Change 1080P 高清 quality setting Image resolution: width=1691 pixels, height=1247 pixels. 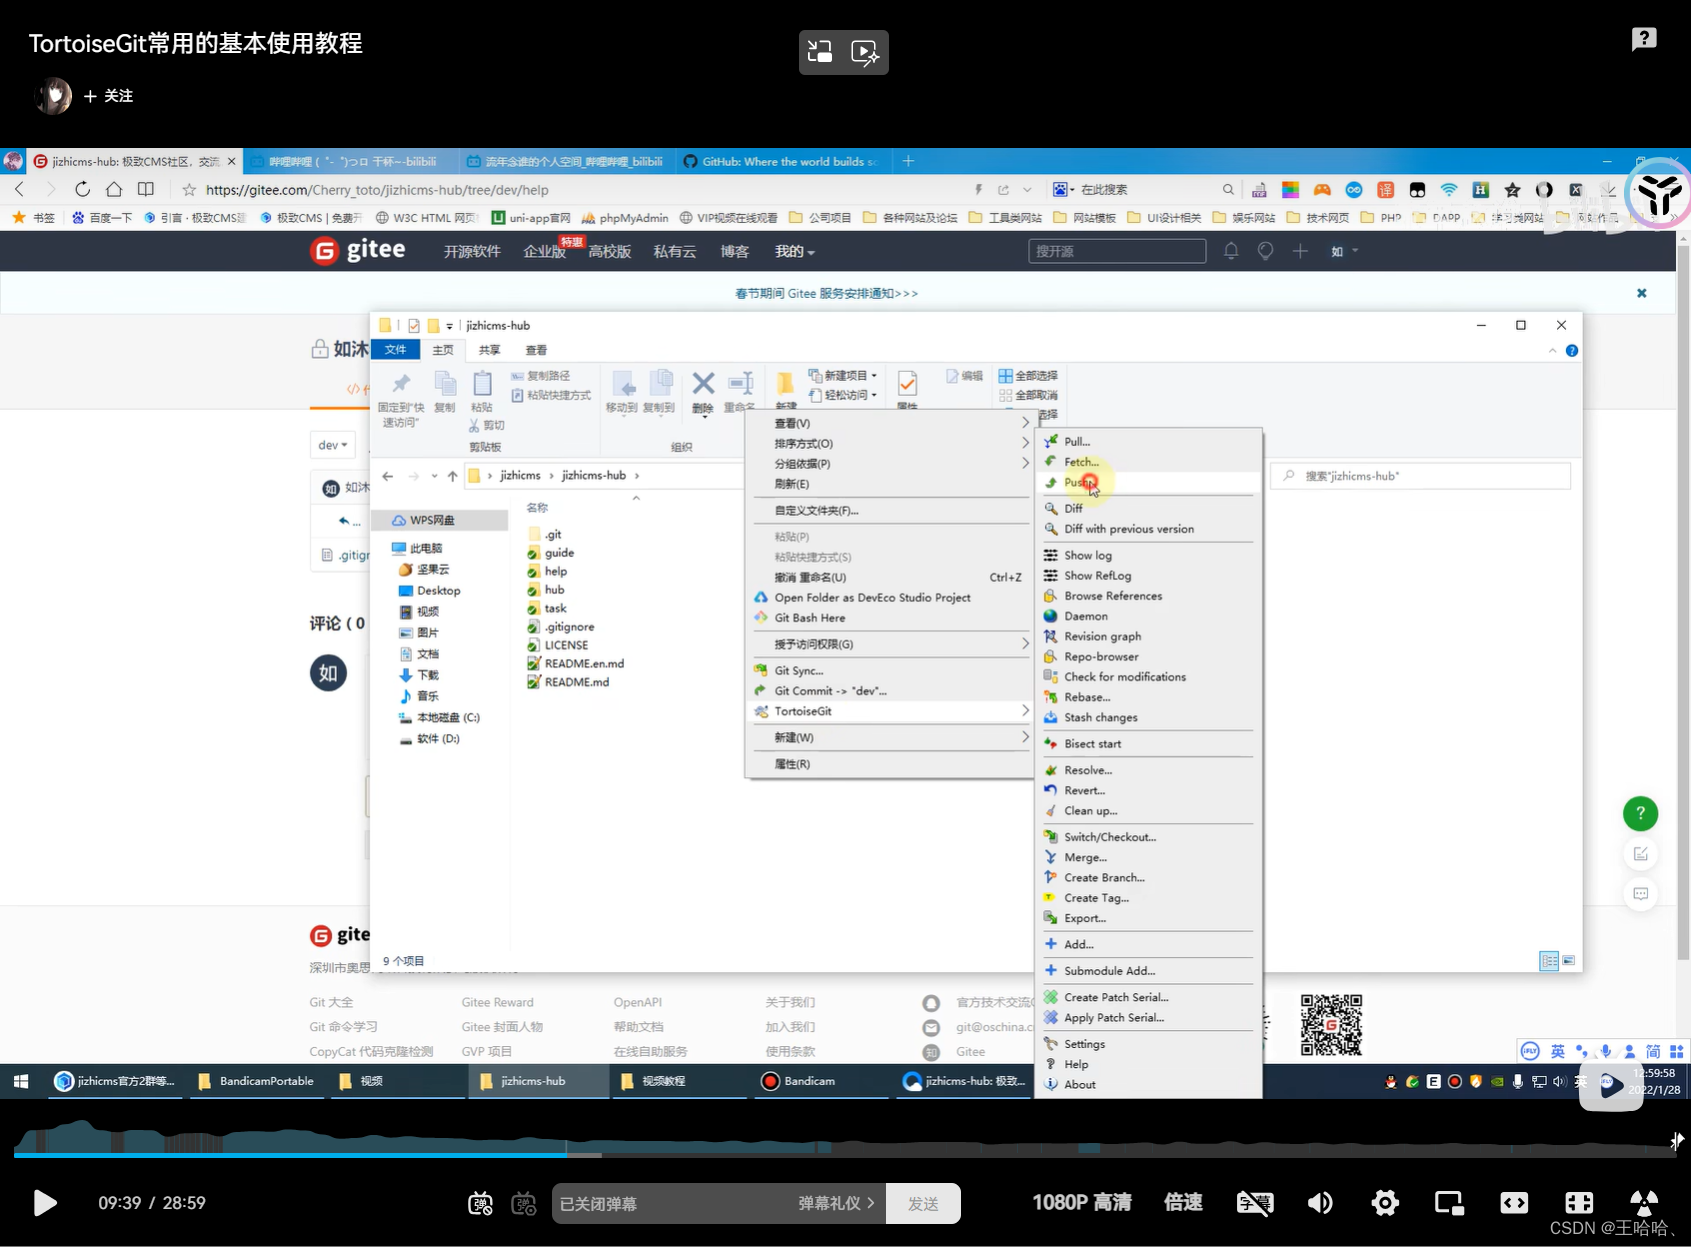click(x=1081, y=1202)
